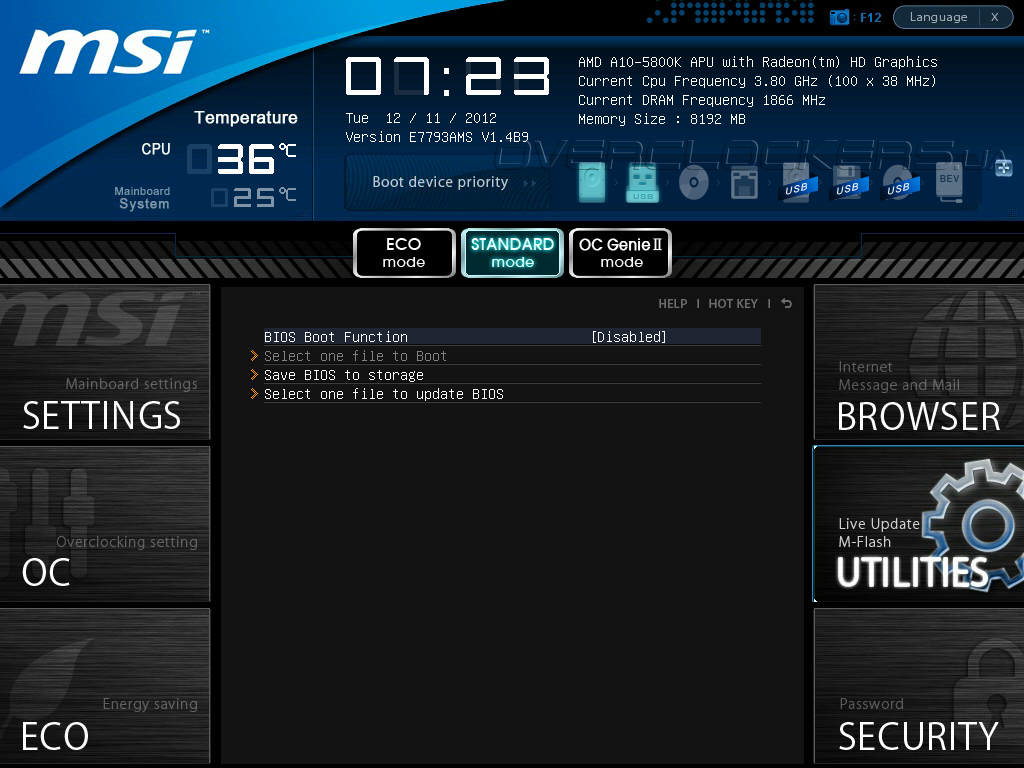Click the Current Cpu Frequency 3.80 GHz line
The width and height of the screenshot is (1024, 768).
tap(758, 81)
